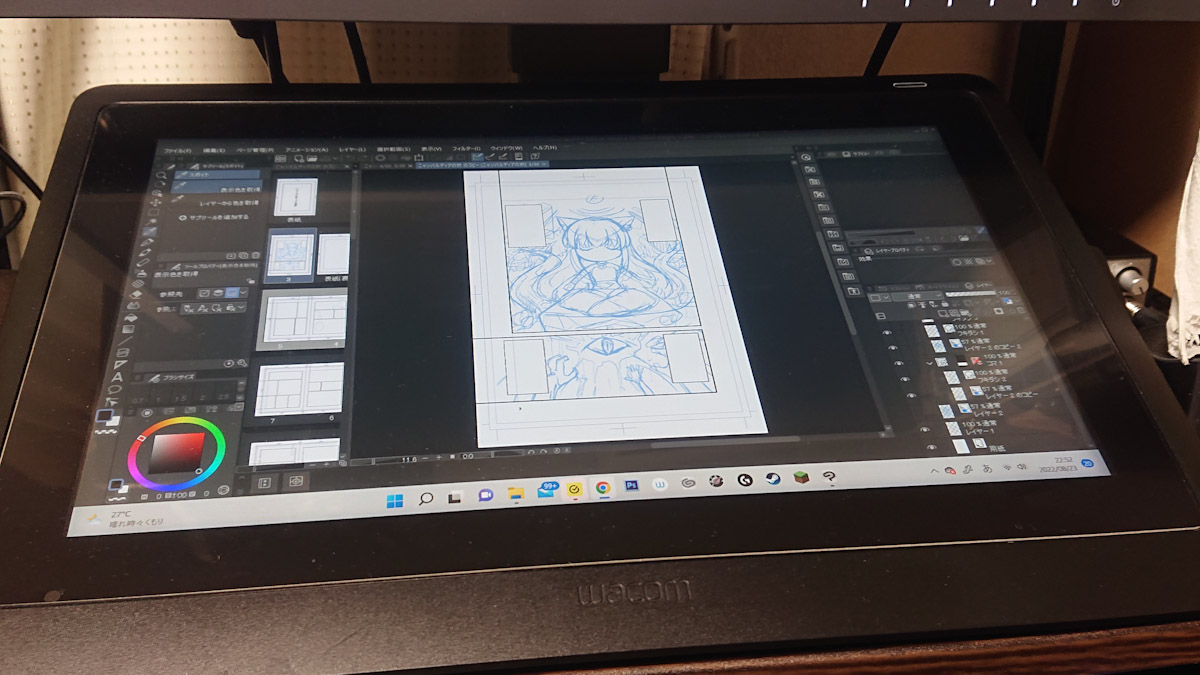The height and width of the screenshot is (675, 1200).
Task: Select the highlighted Eyedropper tool
Action: coord(149,232)
